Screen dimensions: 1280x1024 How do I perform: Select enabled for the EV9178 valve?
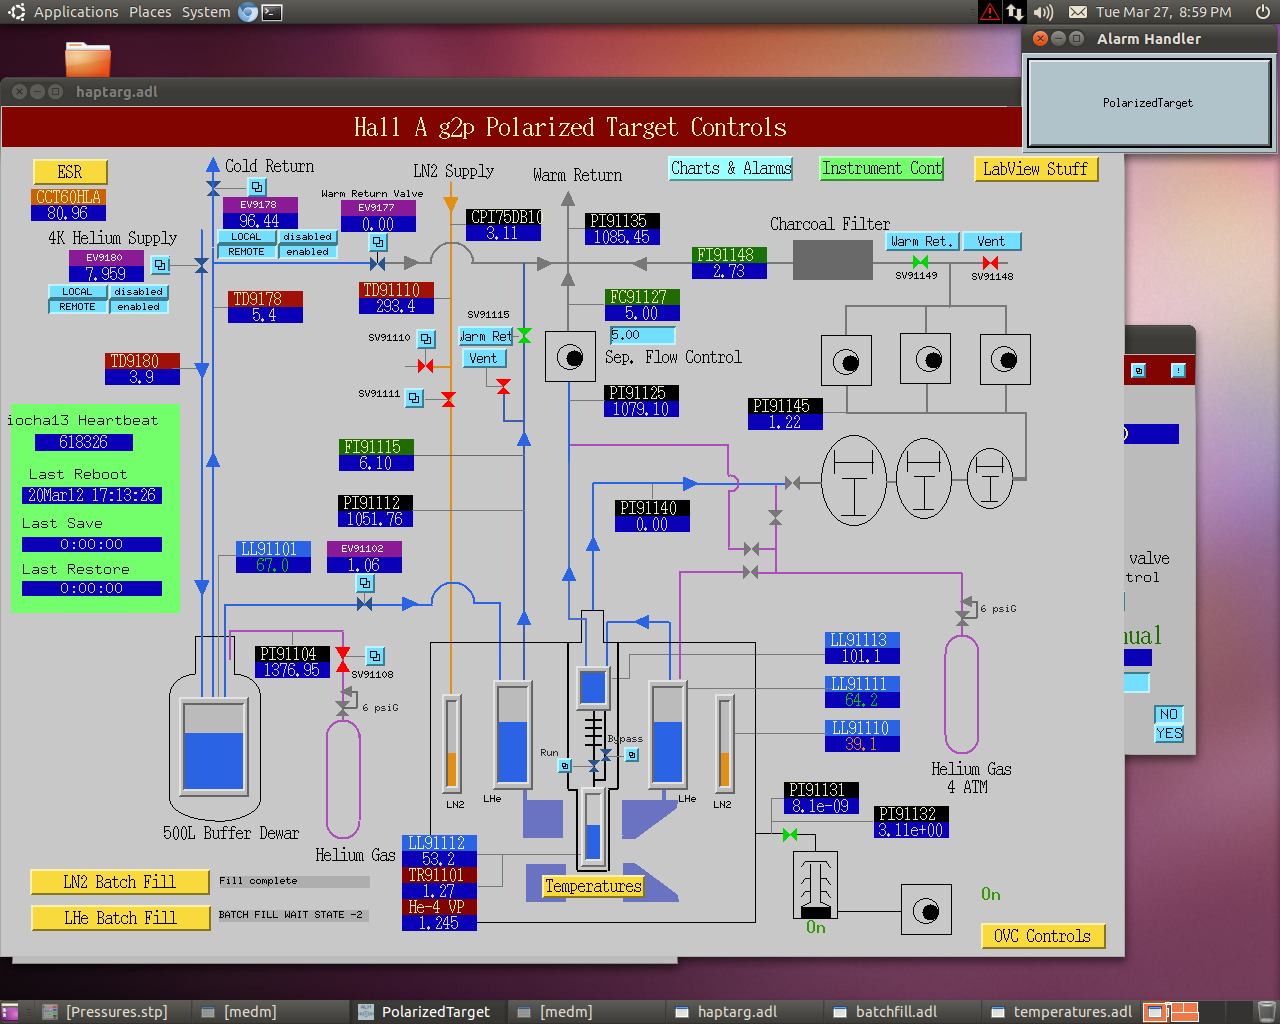[x=307, y=252]
